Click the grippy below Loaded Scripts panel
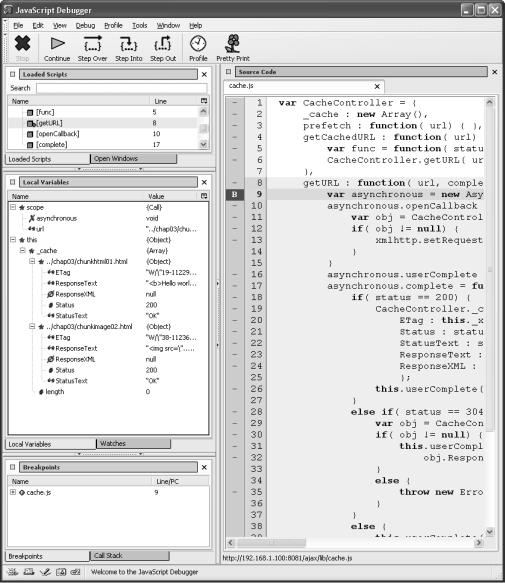 coord(110,169)
